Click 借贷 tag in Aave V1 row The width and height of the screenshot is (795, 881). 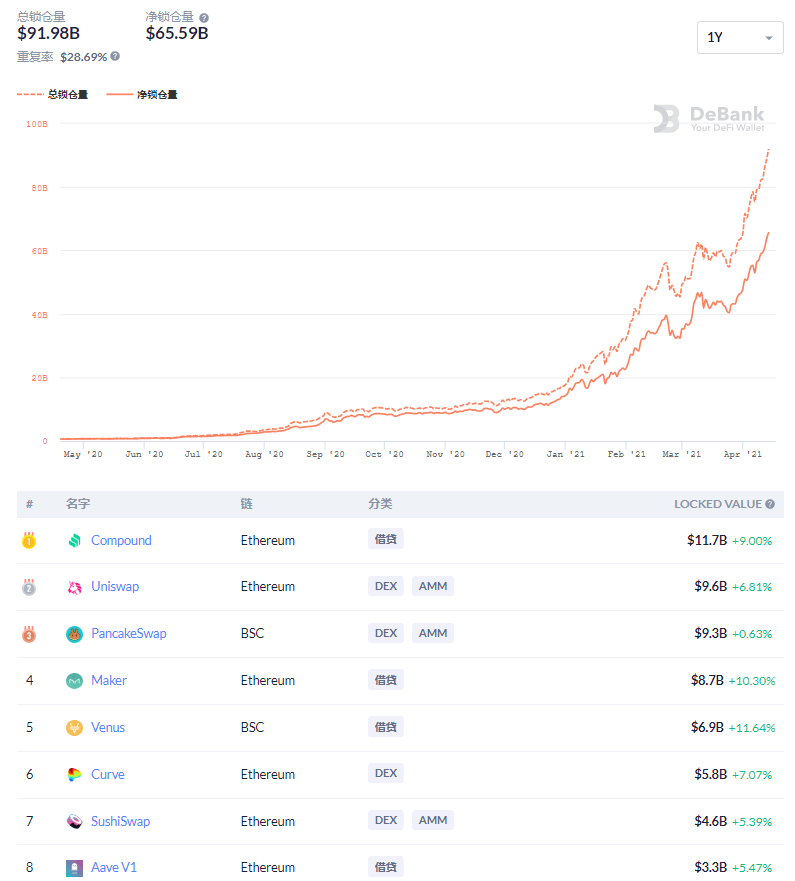click(x=385, y=867)
